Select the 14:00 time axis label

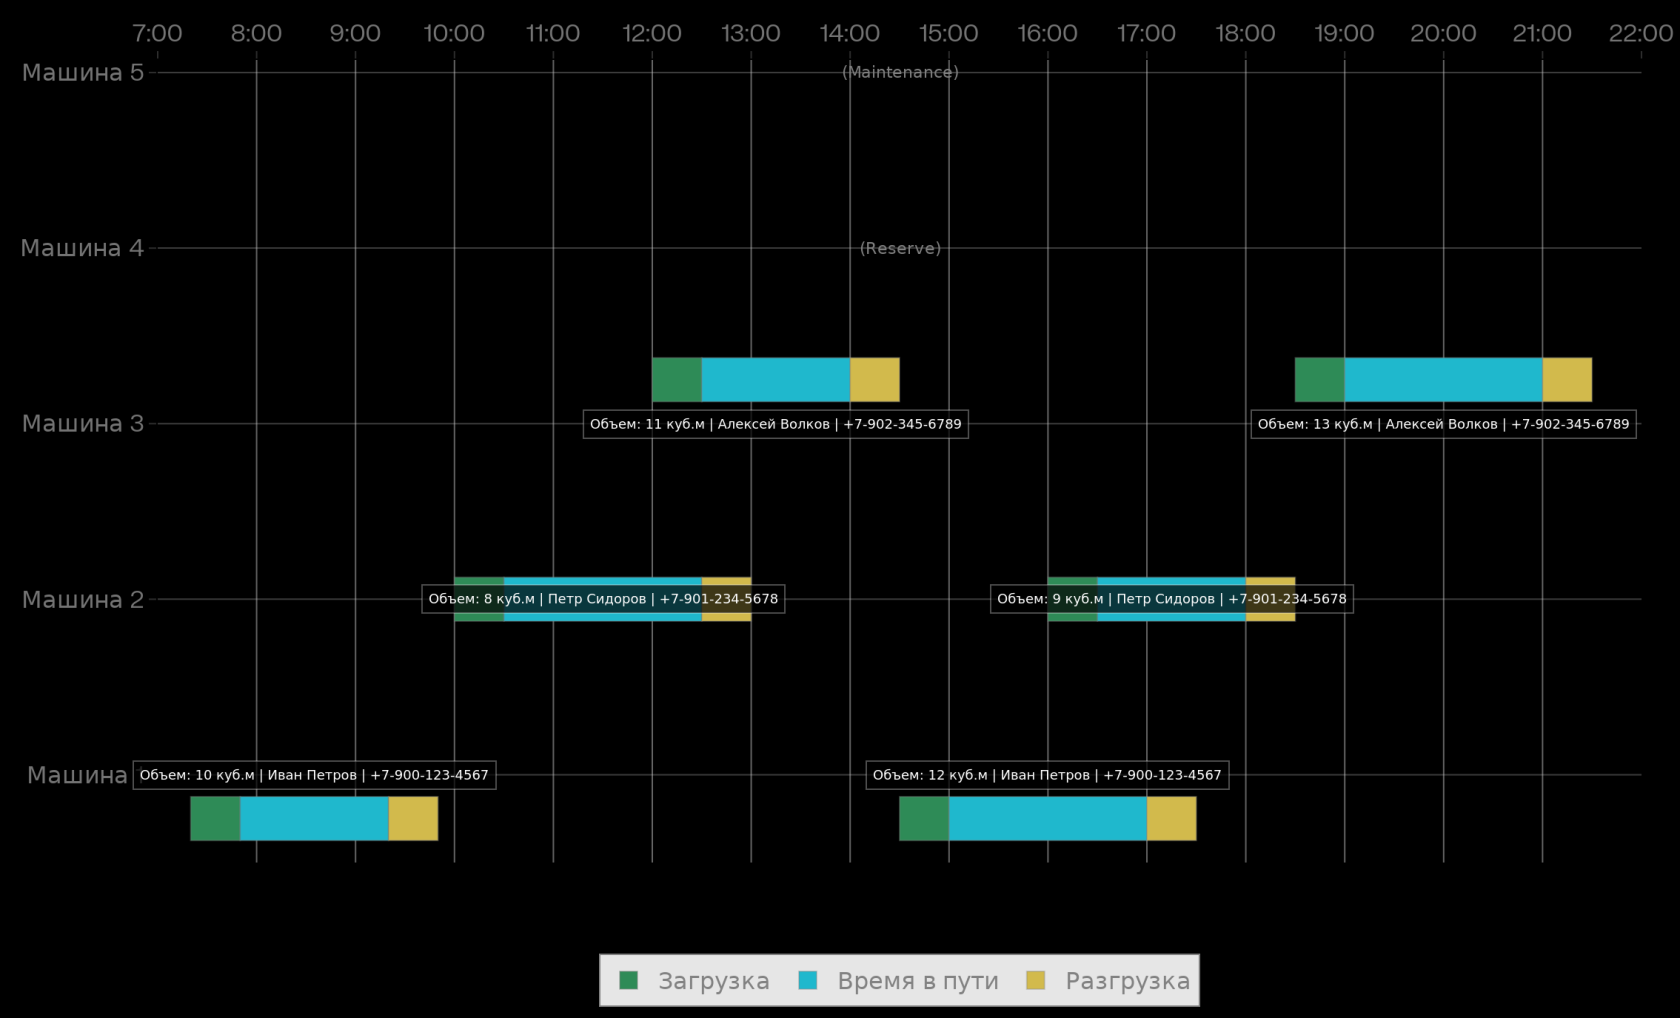pyautogui.click(x=849, y=33)
